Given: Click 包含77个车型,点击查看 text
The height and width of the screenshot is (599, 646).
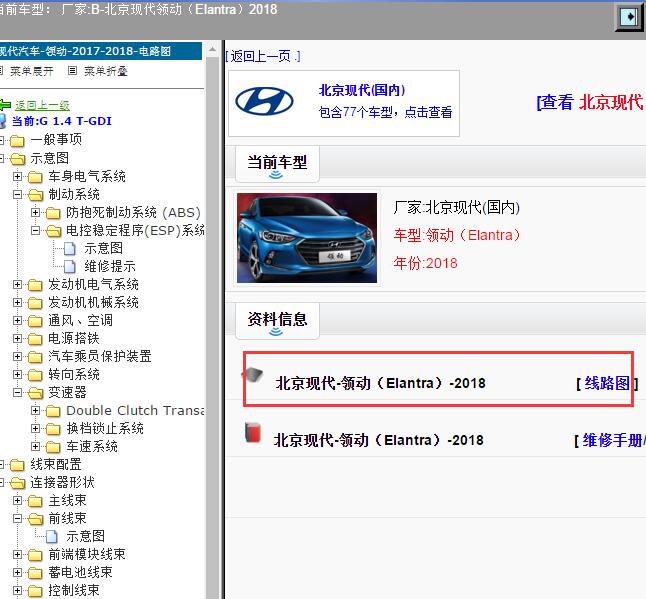Looking at the screenshot, I should coord(385,112).
